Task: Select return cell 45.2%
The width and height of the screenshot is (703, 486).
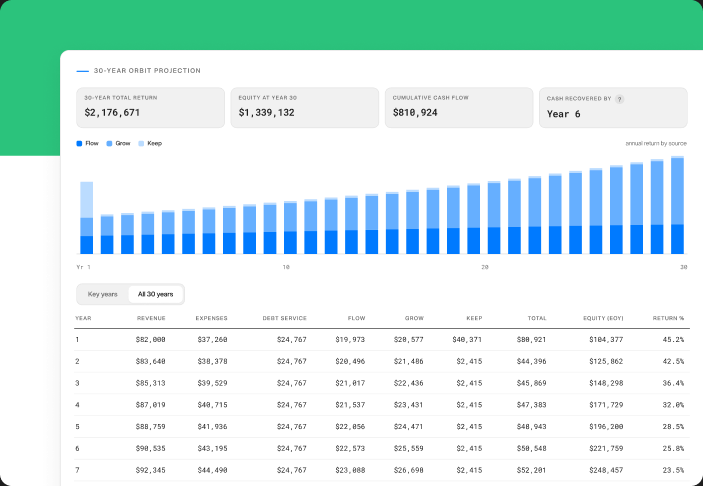Action: click(x=673, y=340)
